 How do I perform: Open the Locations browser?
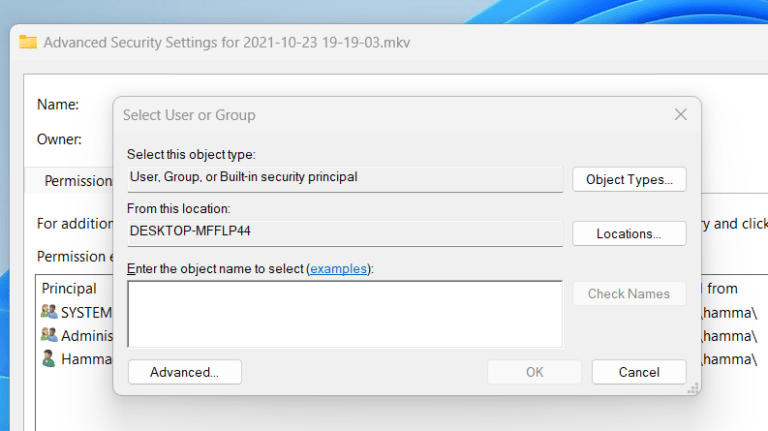[629, 234]
